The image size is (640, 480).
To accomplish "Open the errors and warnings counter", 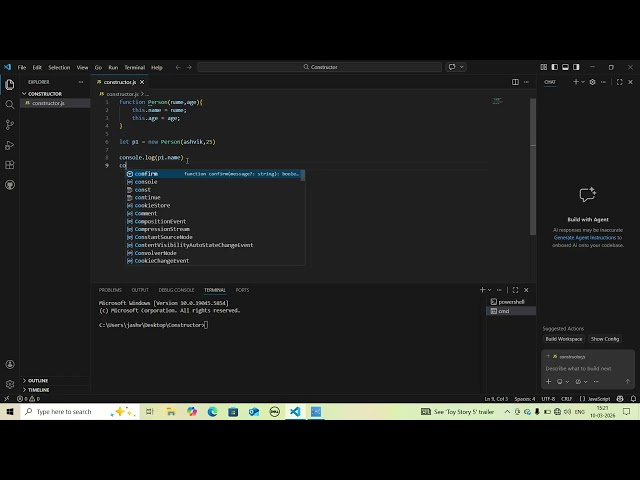I will coord(29,399).
